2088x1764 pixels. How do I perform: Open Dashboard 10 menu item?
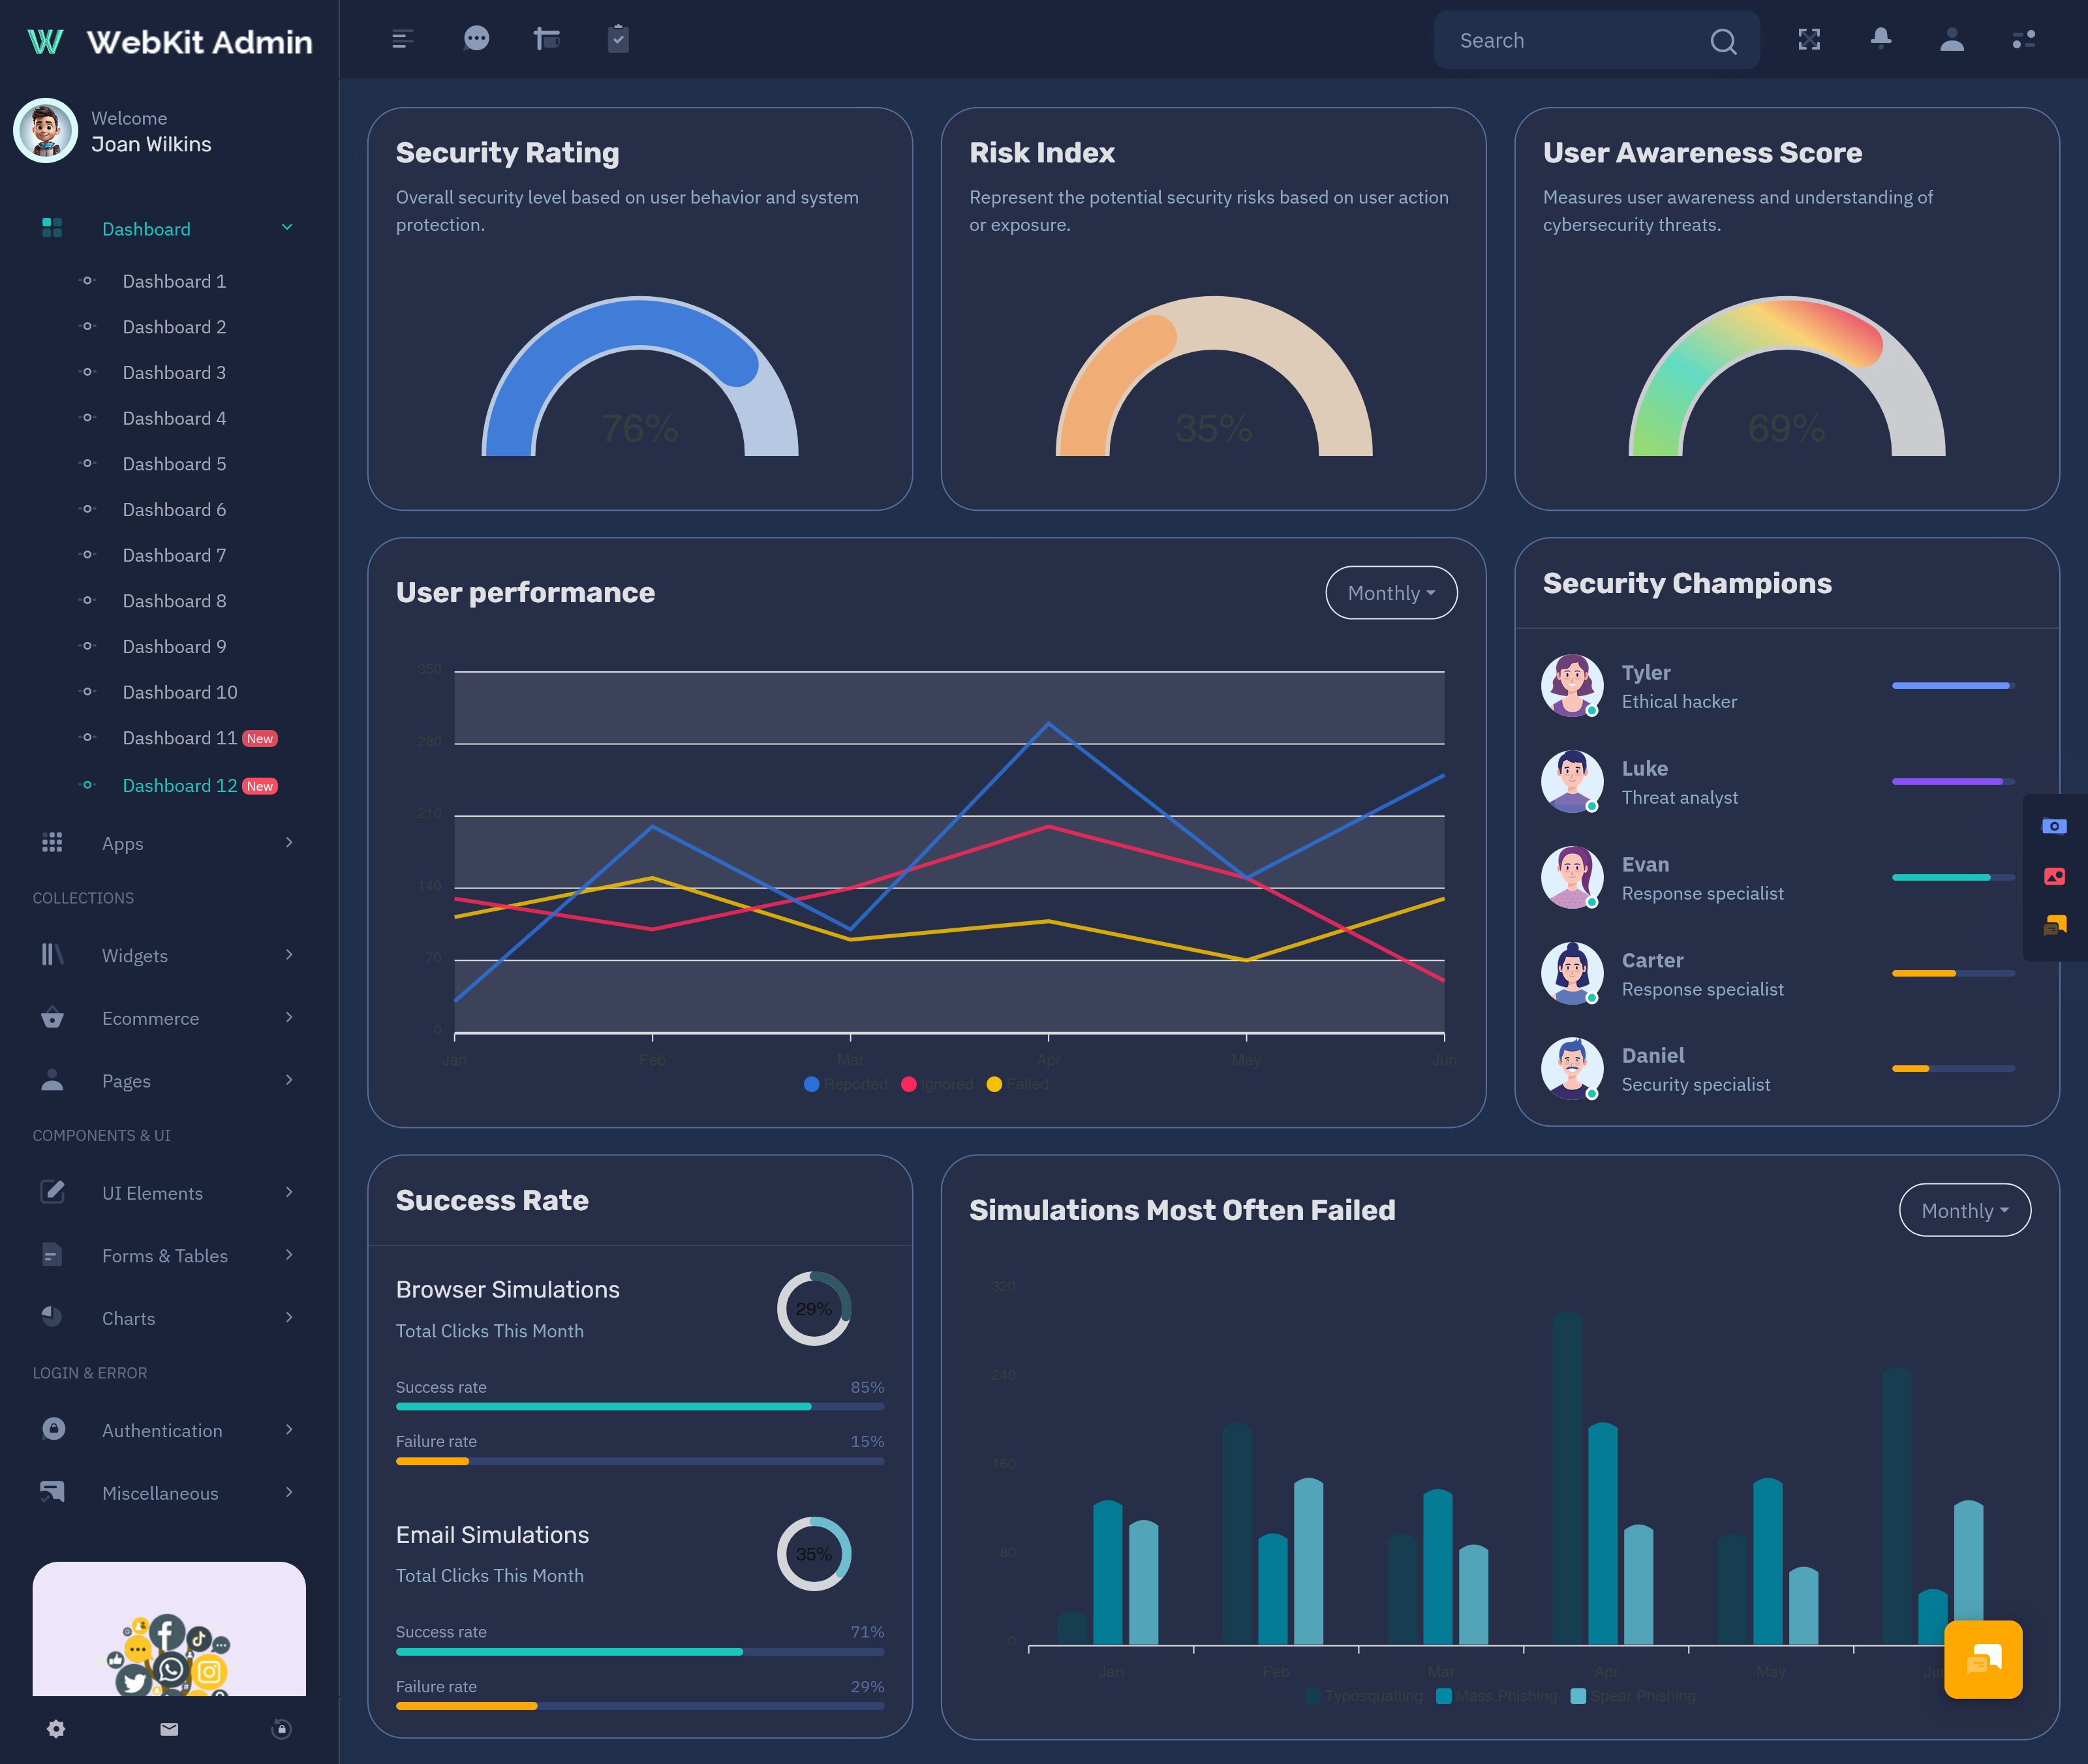(x=180, y=692)
